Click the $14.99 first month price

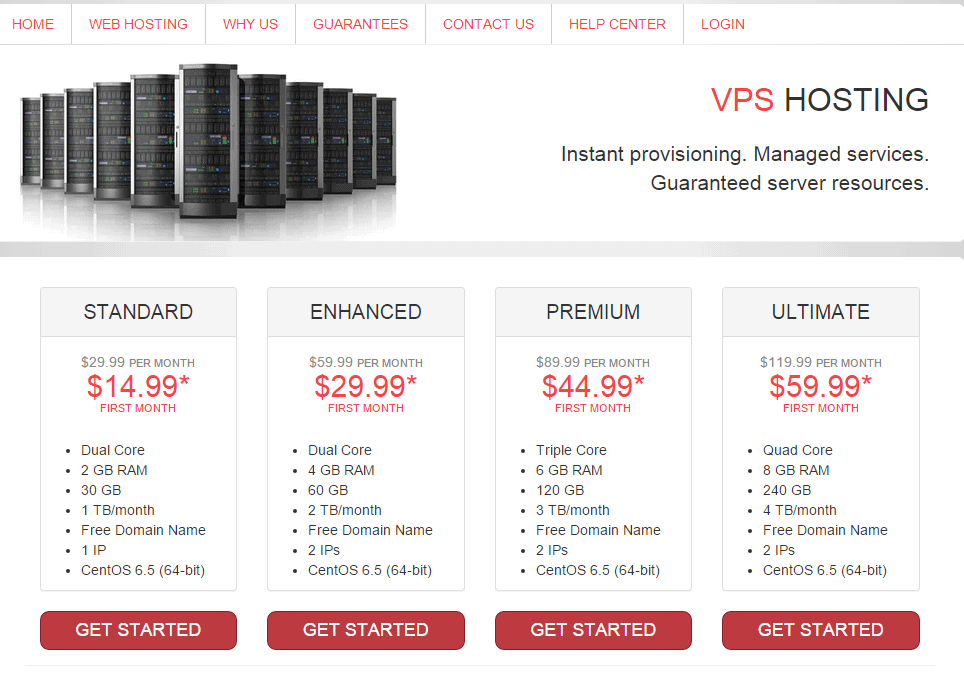pos(138,386)
